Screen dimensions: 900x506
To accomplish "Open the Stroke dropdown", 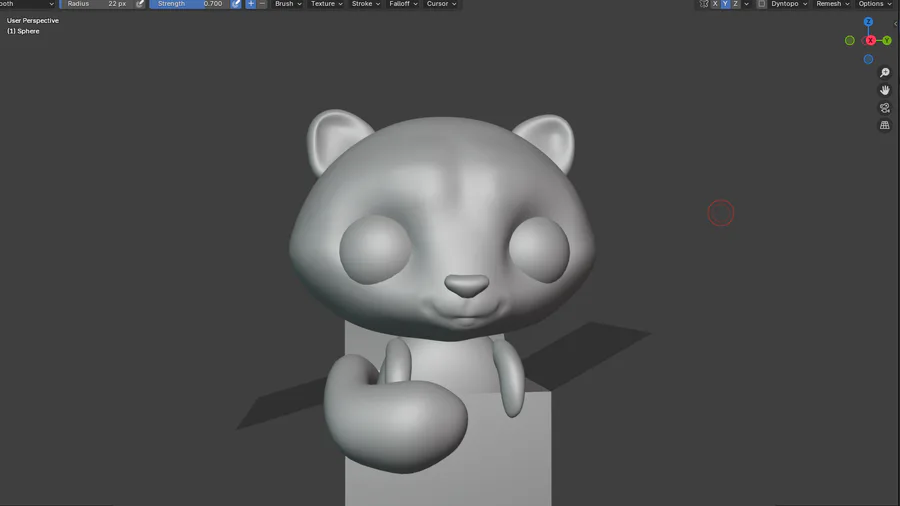I will pyautogui.click(x=366, y=4).
